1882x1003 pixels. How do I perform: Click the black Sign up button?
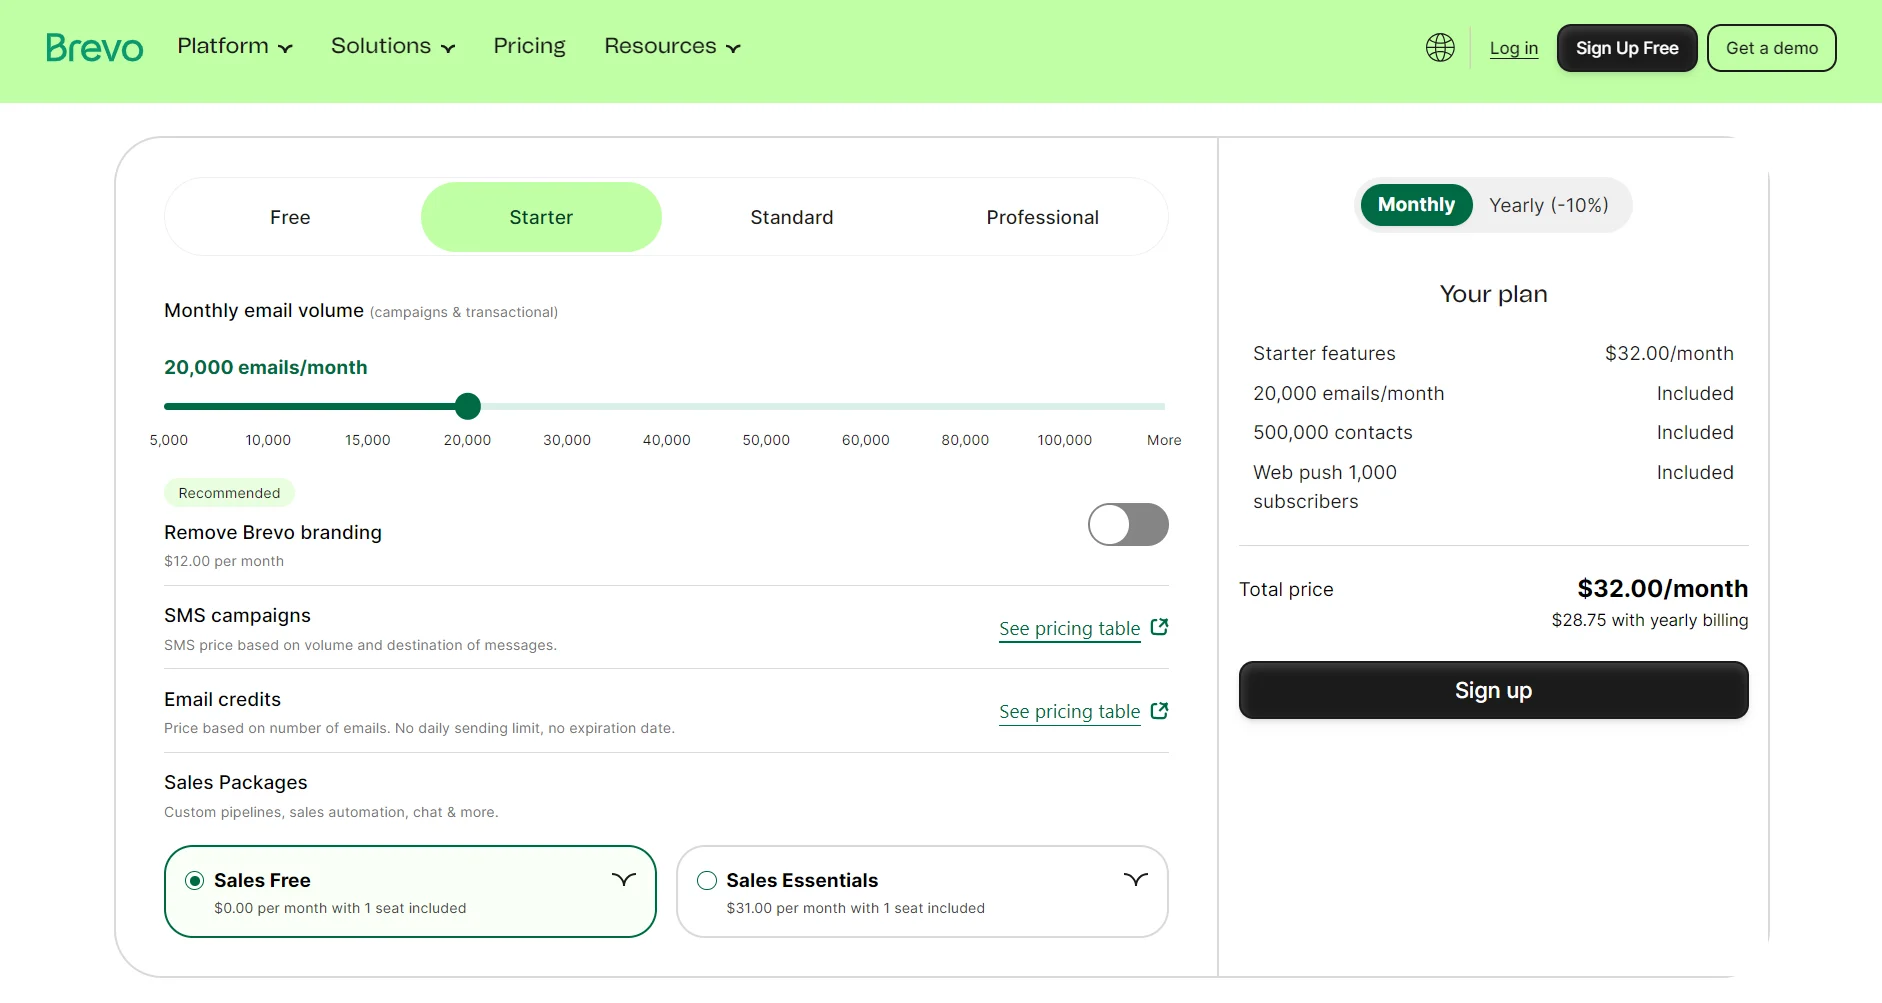click(x=1493, y=690)
